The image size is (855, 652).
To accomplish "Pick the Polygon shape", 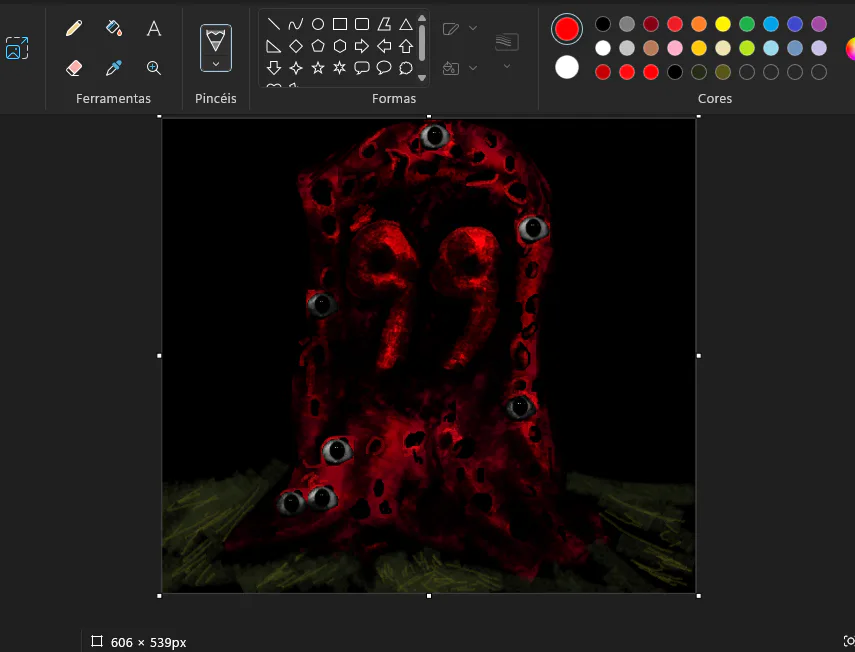I will 384,24.
